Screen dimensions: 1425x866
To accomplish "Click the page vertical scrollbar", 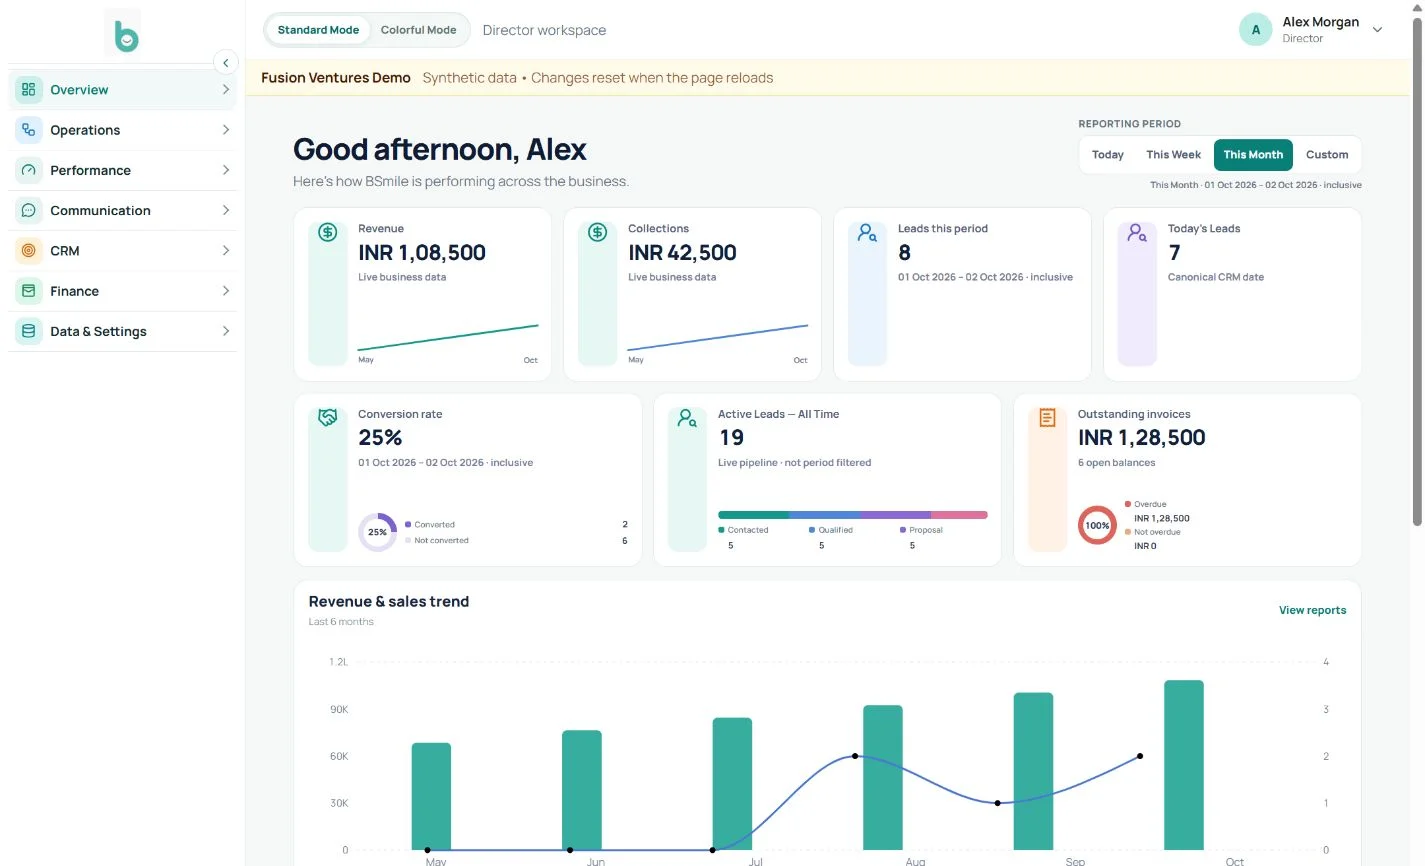I will (1417, 270).
